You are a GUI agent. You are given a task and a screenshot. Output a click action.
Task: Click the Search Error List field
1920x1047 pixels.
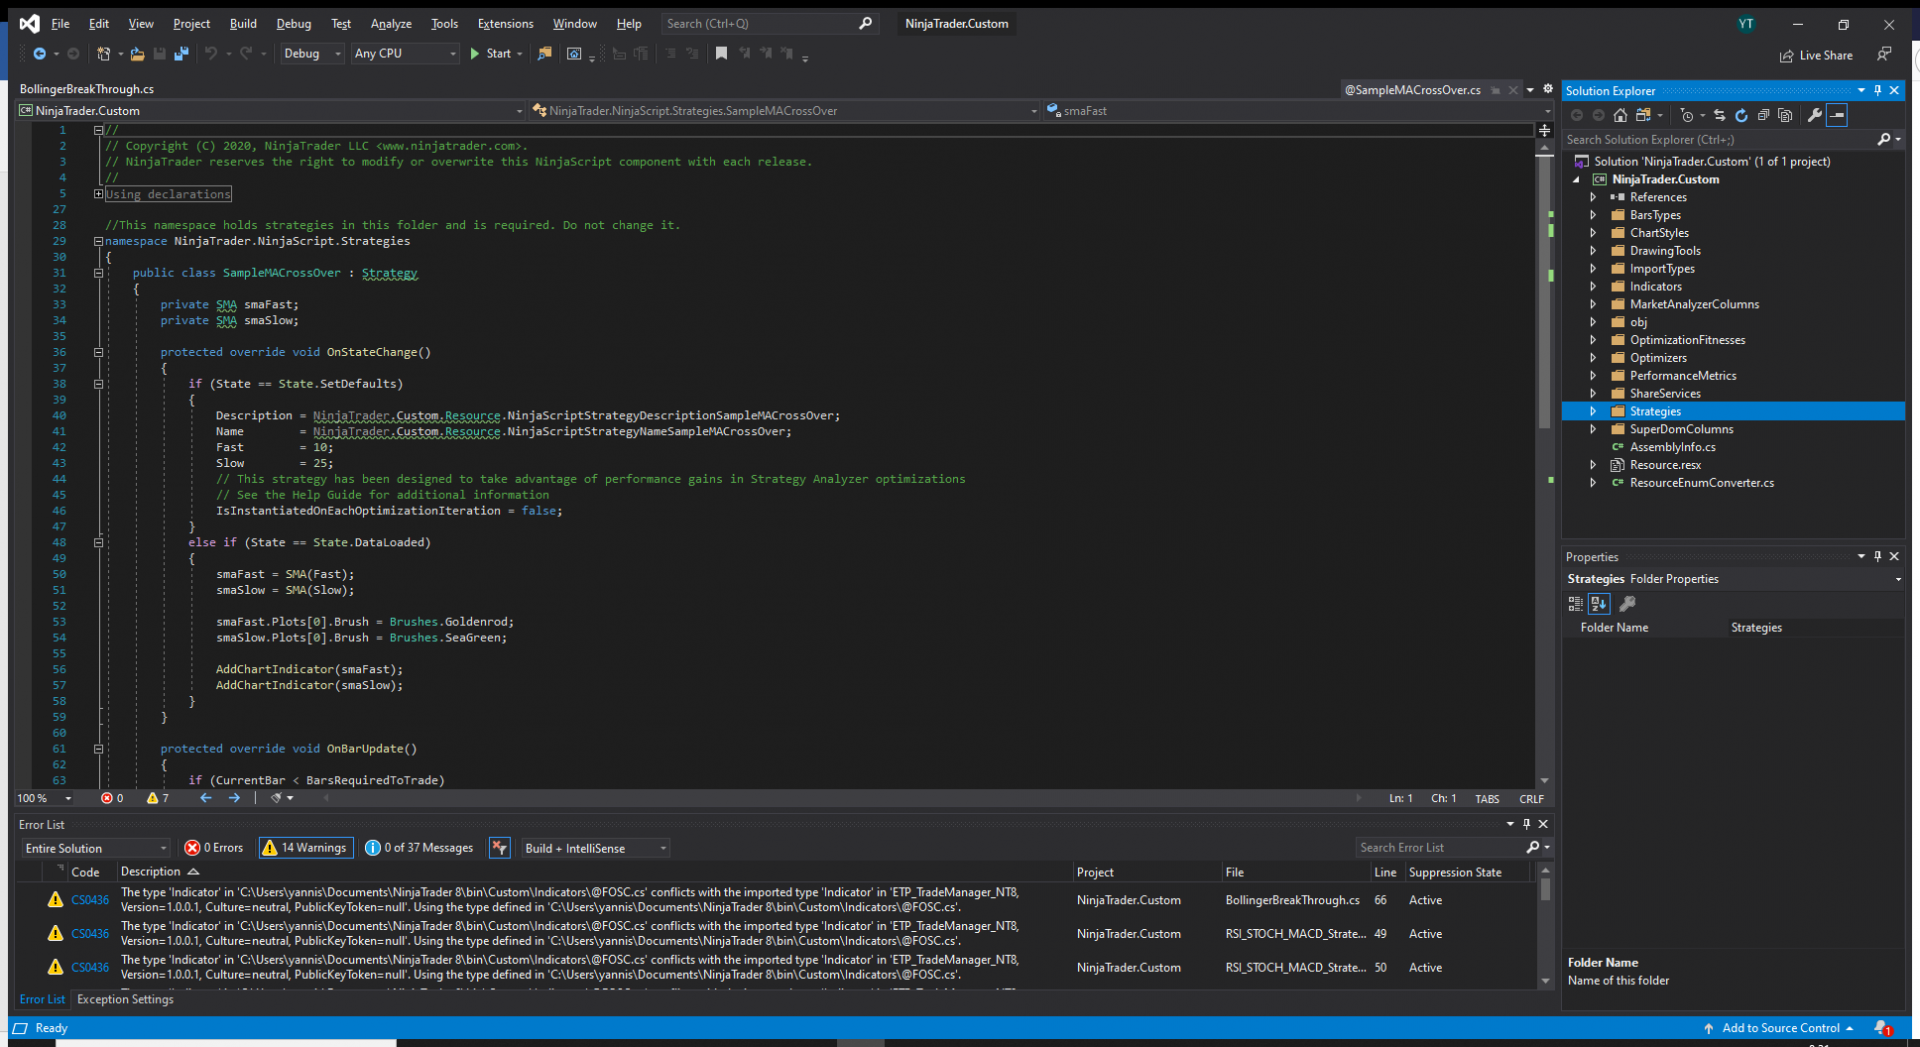[x=1440, y=848]
